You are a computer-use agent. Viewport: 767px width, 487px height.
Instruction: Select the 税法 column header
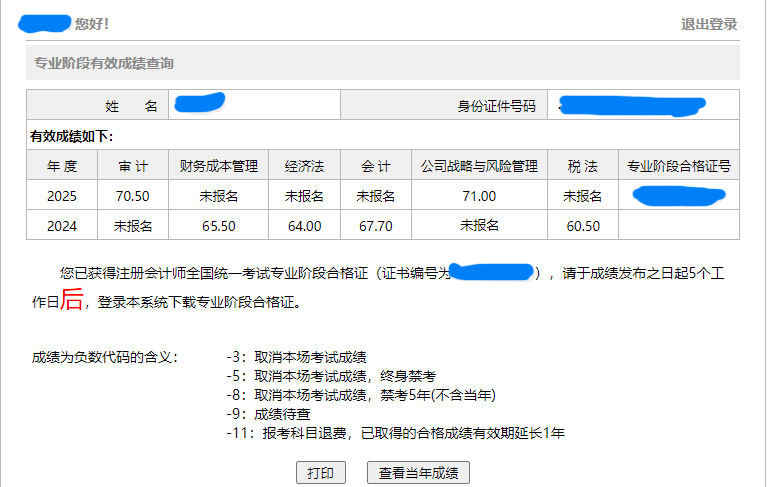point(582,166)
